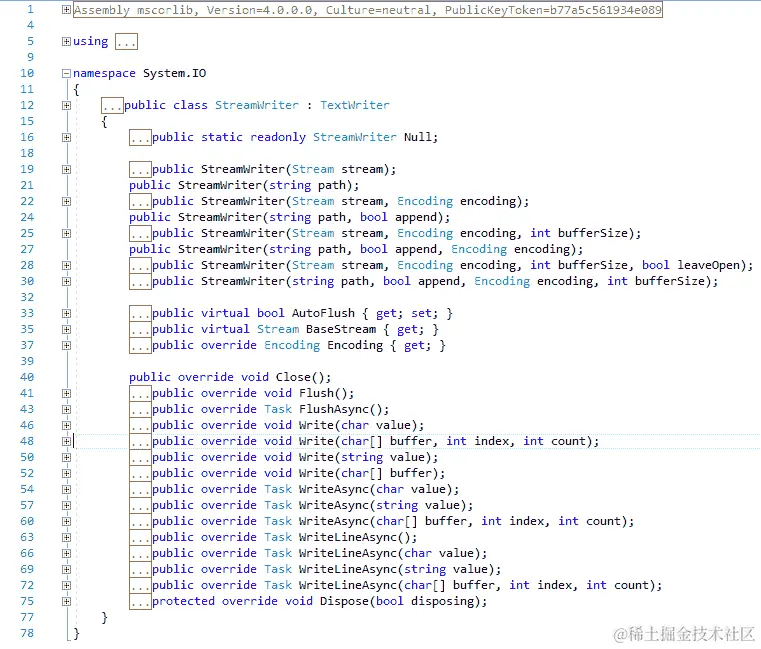Expand region for StreamWriter(Stream stream) constructor
Screen dimensions: 761x649
(66, 170)
